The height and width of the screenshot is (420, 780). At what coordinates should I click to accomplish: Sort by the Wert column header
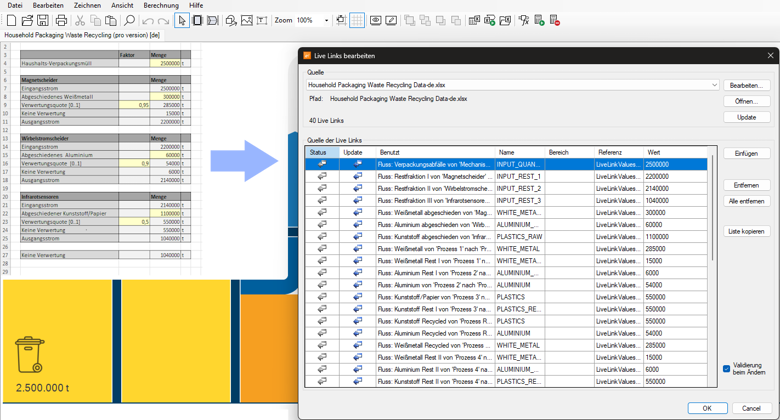pyautogui.click(x=675, y=152)
